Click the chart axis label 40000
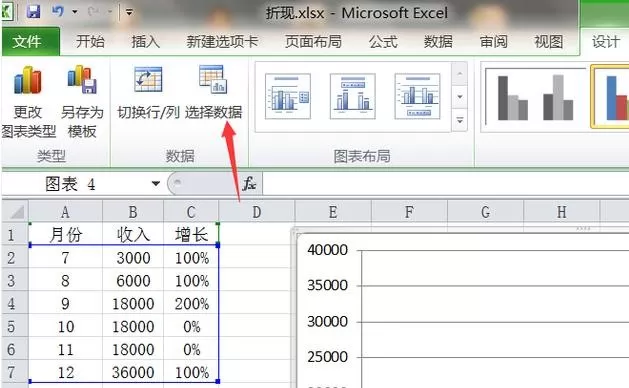The image size is (629, 388). 327,250
